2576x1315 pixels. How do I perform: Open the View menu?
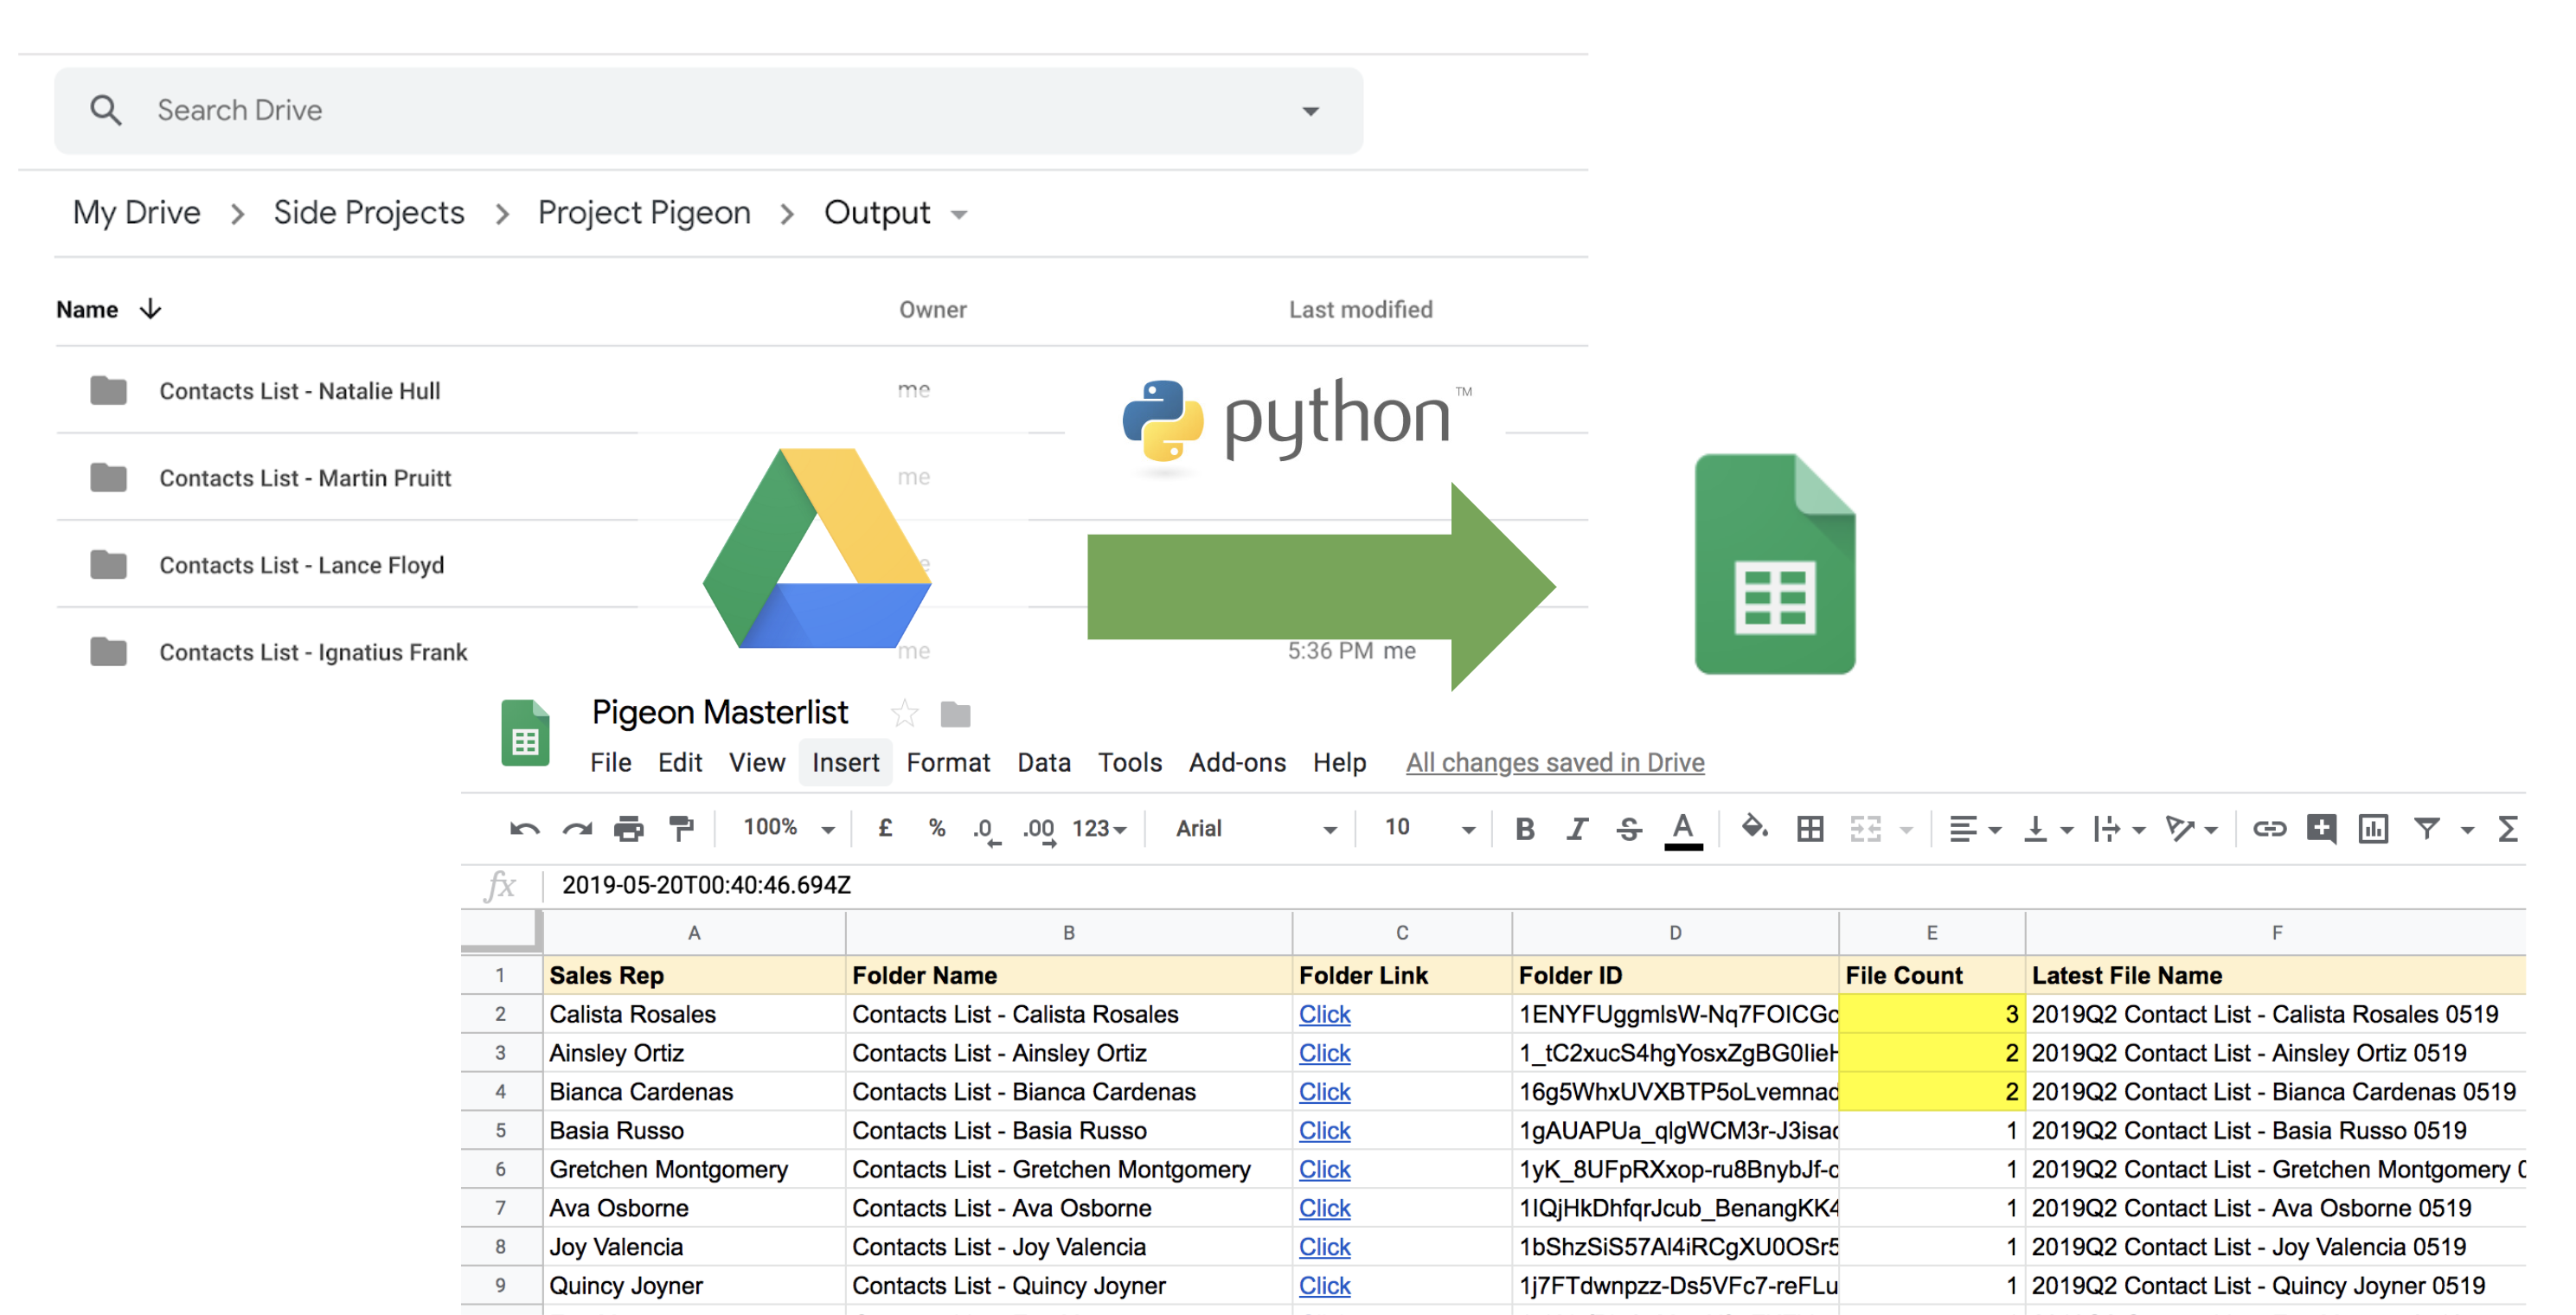(x=757, y=762)
